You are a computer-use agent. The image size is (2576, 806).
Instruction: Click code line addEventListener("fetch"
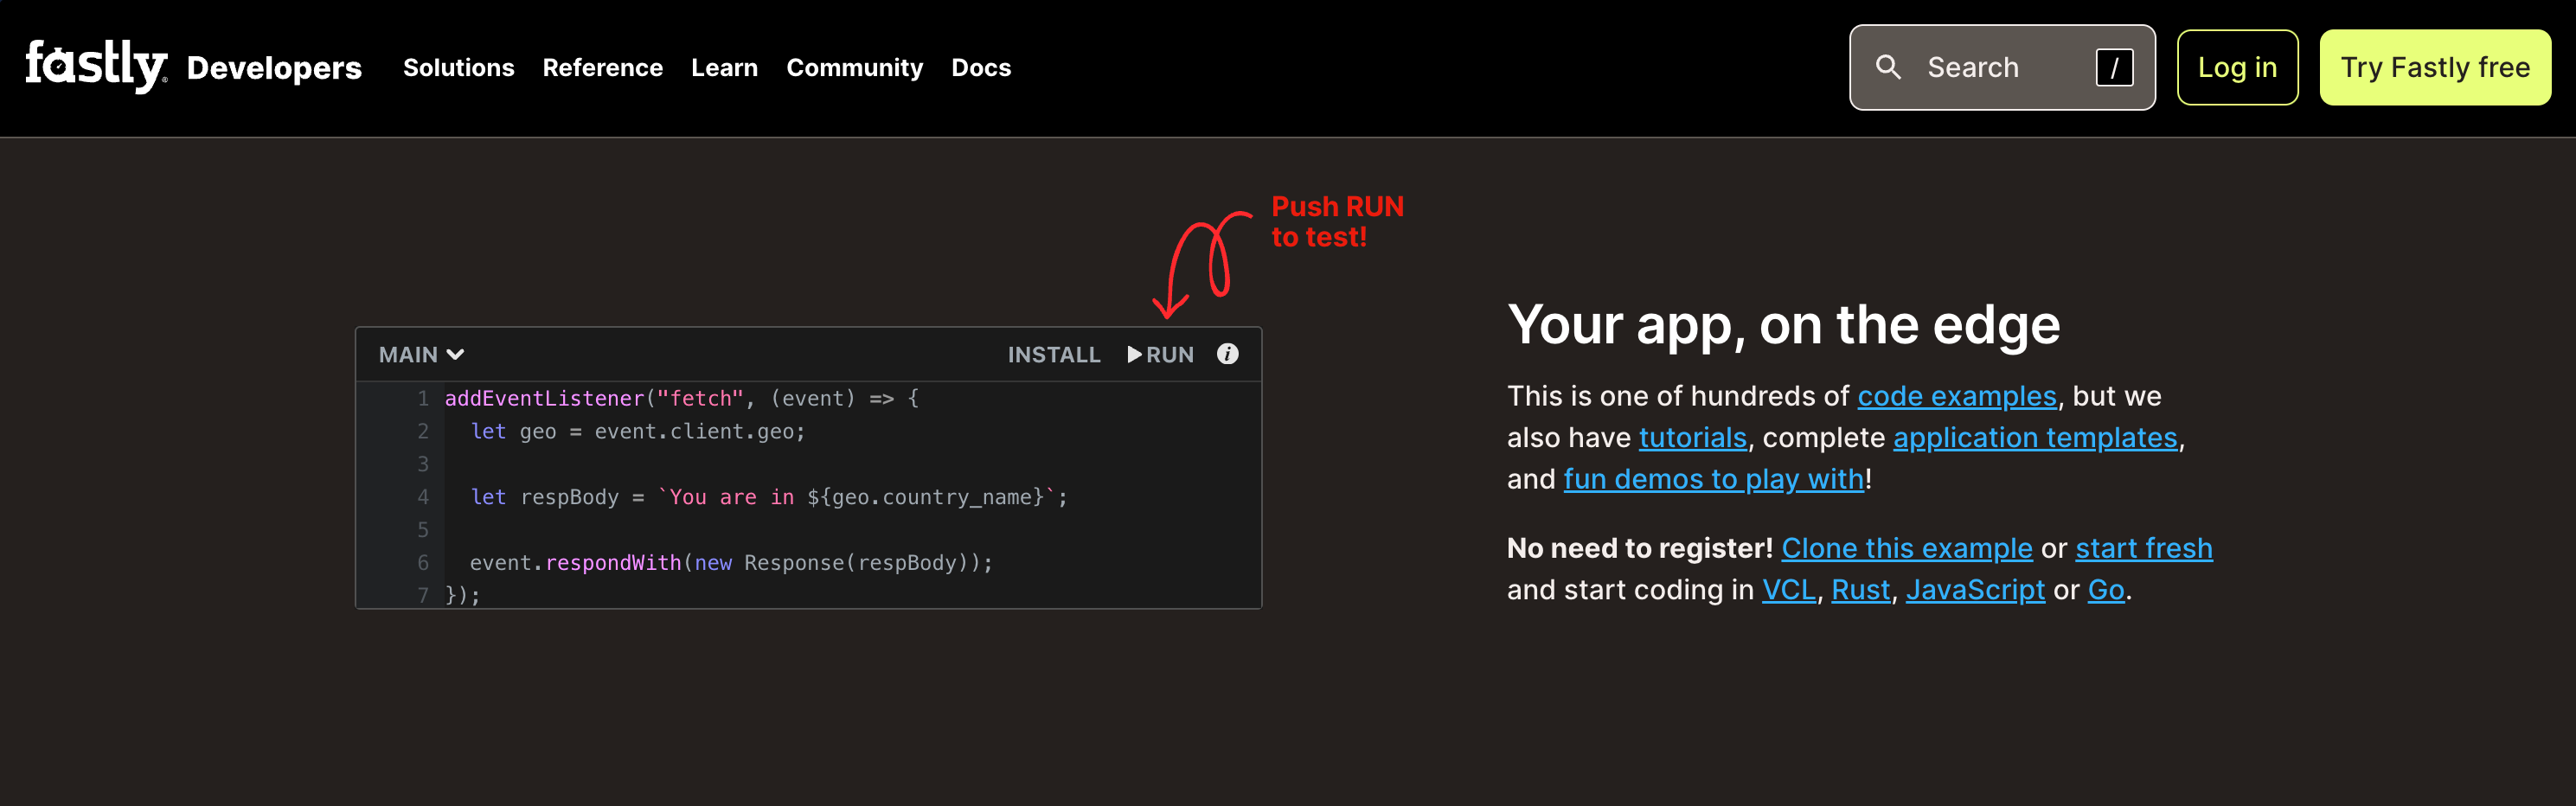click(x=682, y=398)
